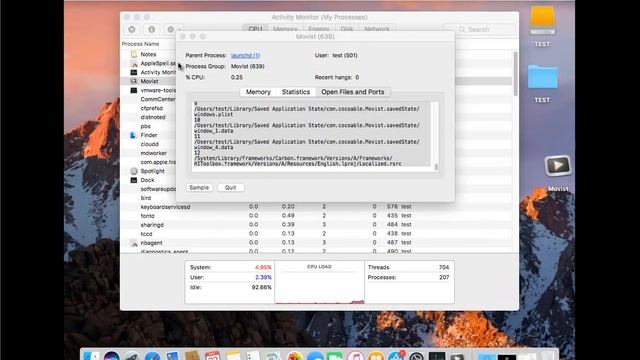The width and height of the screenshot is (640, 360).
Task: Click the Movist app icon on the desktop
Action: 558,166
